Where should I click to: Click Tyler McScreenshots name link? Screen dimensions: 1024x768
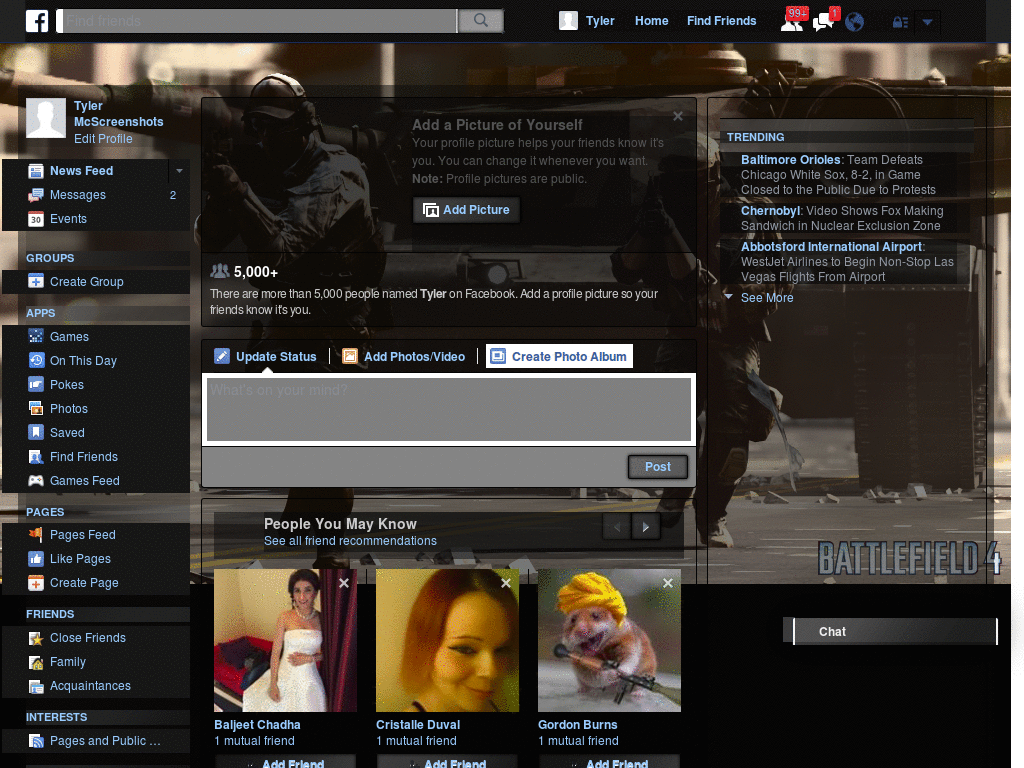[x=118, y=114]
